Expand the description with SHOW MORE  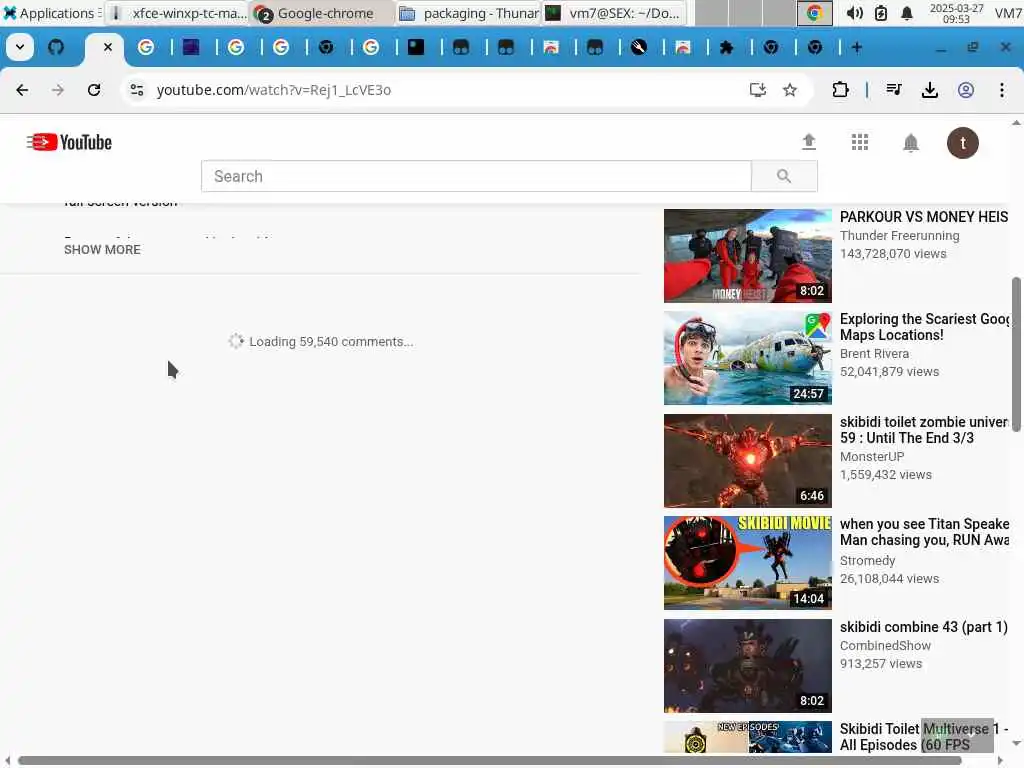pyautogui.click(x=103, y=249)
